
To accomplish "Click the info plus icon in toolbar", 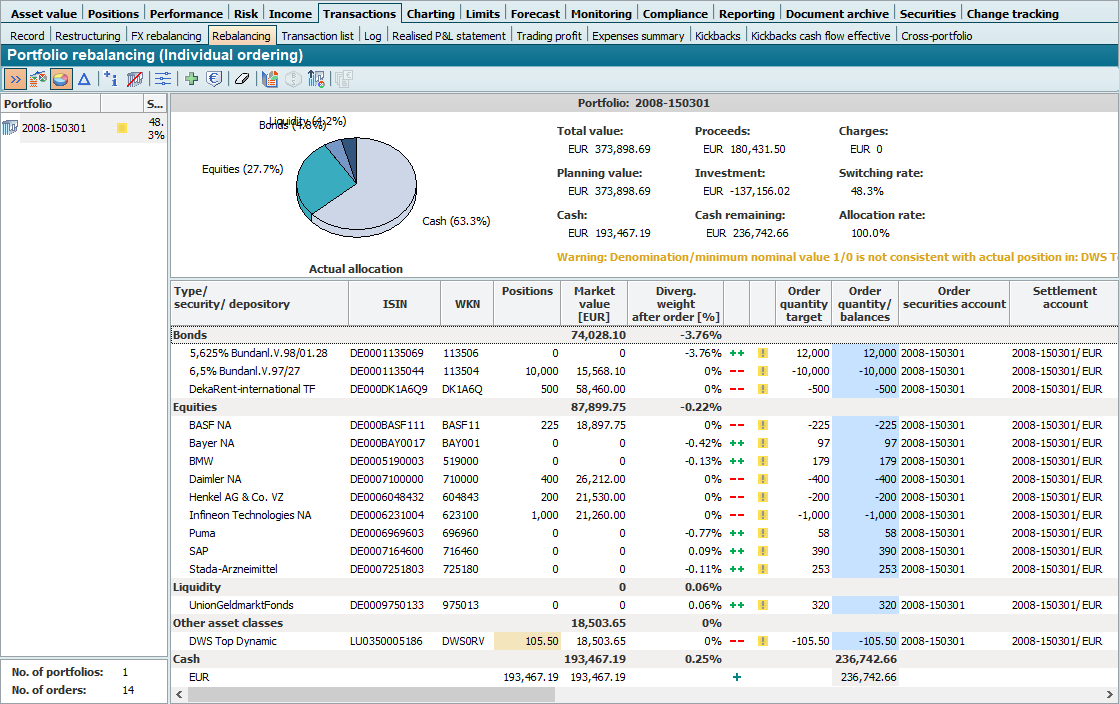I will 110,79.
